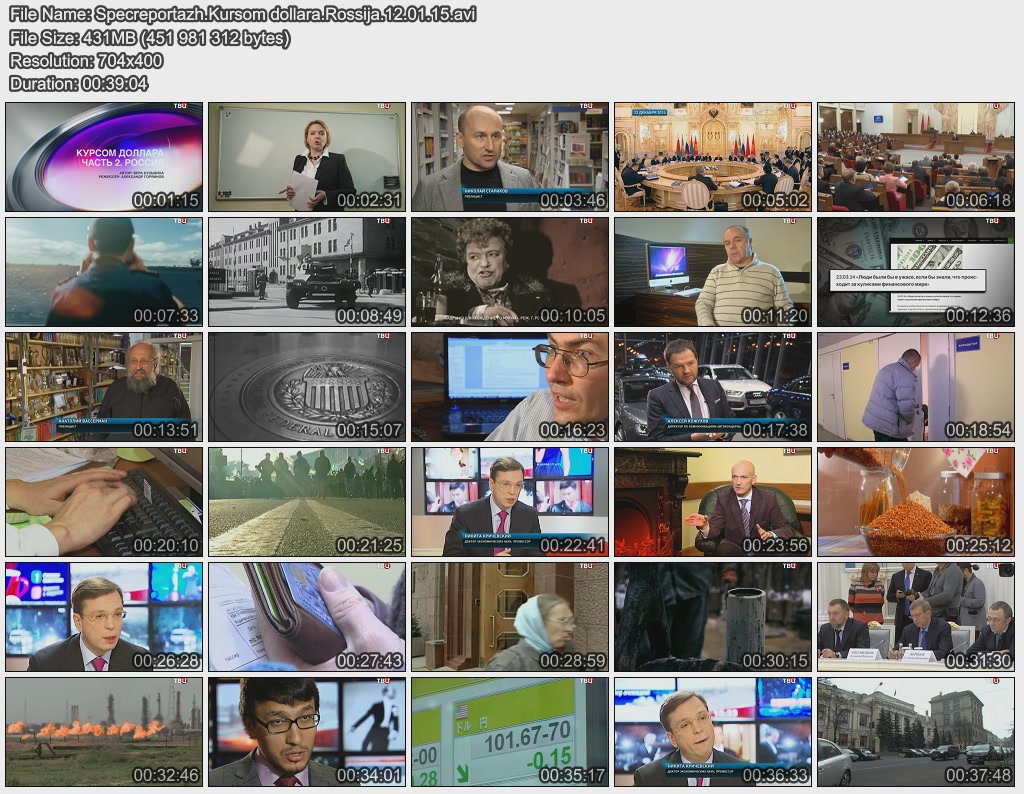Select the thumbnail of man beside iMac
Screen dimensions: 1024x794
(712, 271)
